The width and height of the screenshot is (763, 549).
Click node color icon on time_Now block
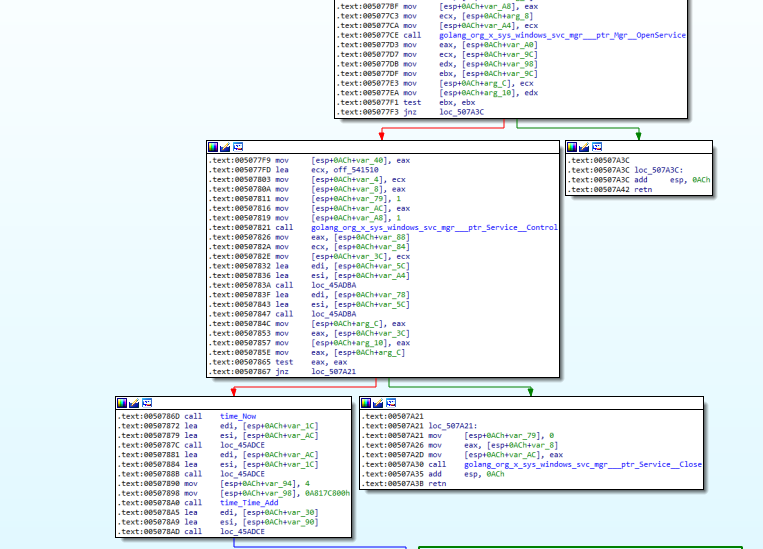point(122,403)
